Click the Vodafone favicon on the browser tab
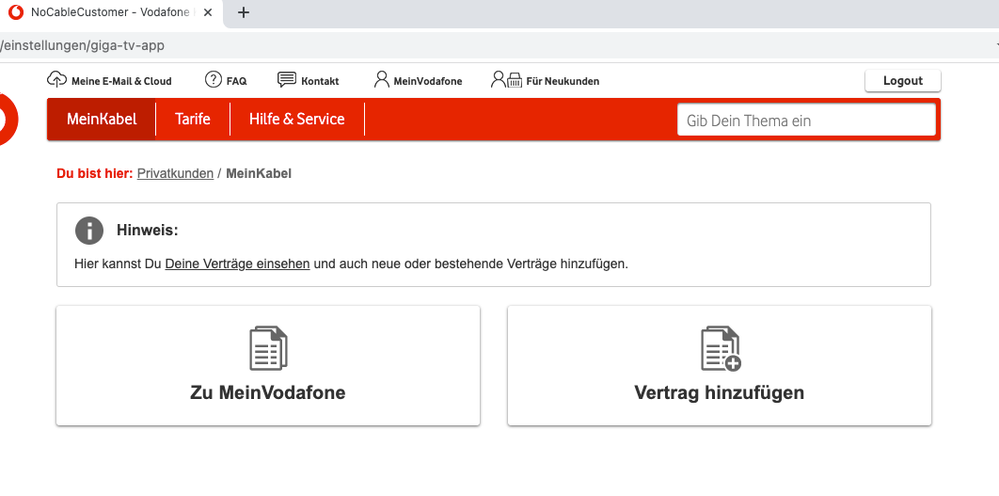999x496 pixels. tap(16, 13)
